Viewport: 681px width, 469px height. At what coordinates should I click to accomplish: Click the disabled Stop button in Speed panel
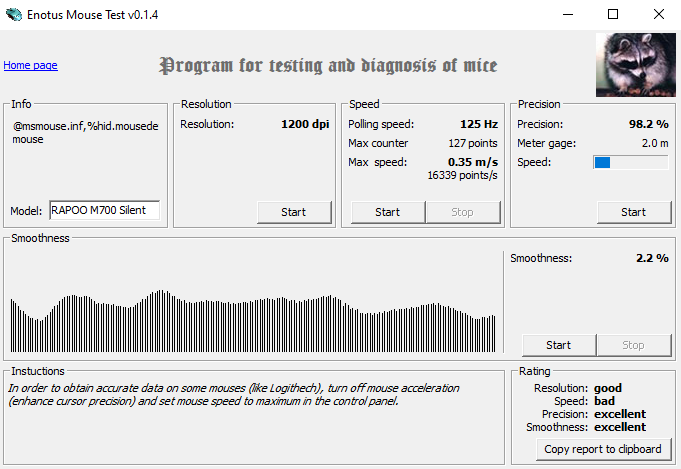(463, 212)
